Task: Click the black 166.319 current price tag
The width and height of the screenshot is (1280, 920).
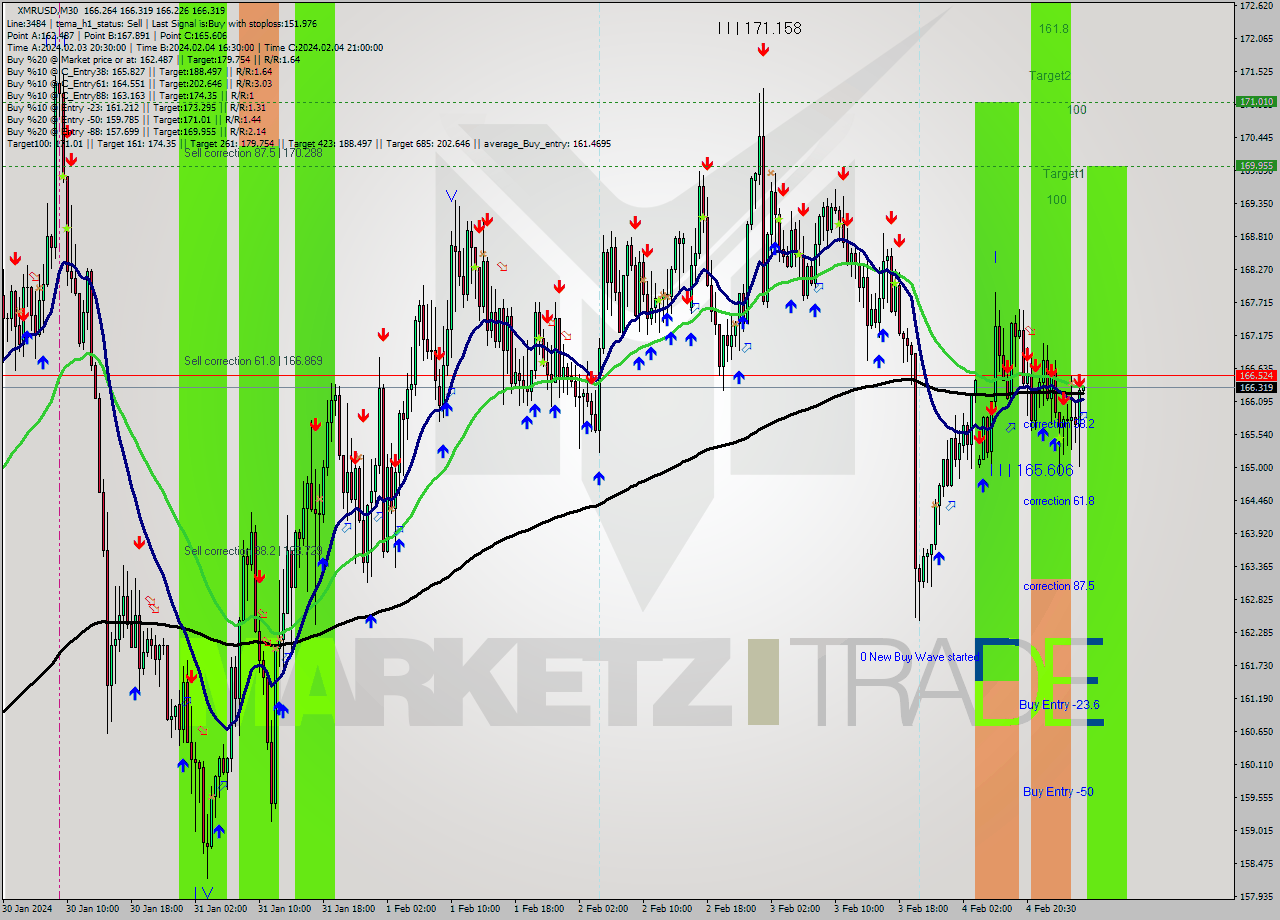Action: click(x=1256, y=387)
